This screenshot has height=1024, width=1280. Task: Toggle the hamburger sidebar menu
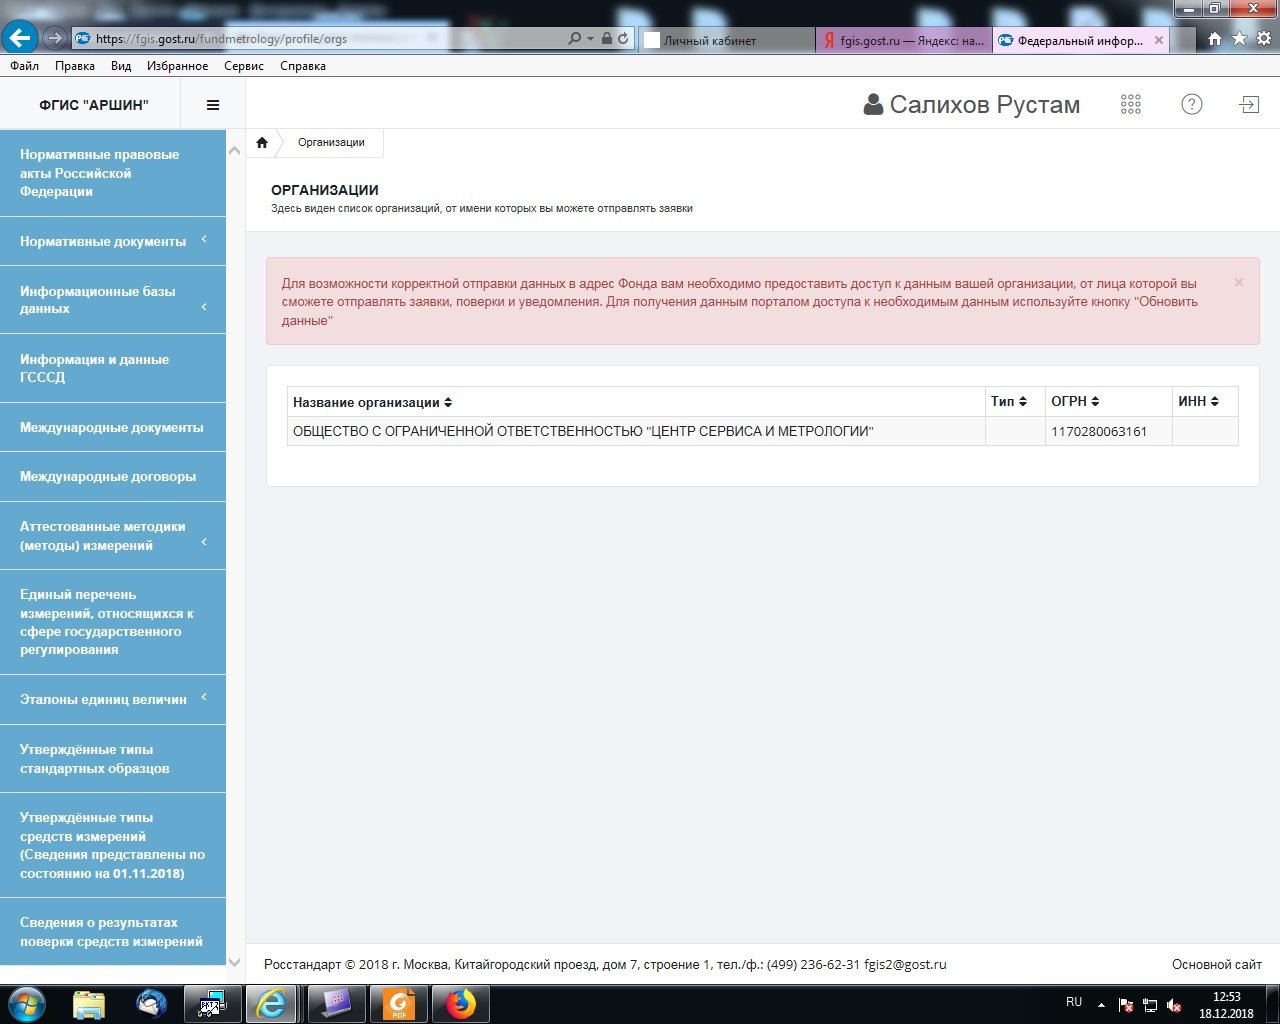(212, 105)
